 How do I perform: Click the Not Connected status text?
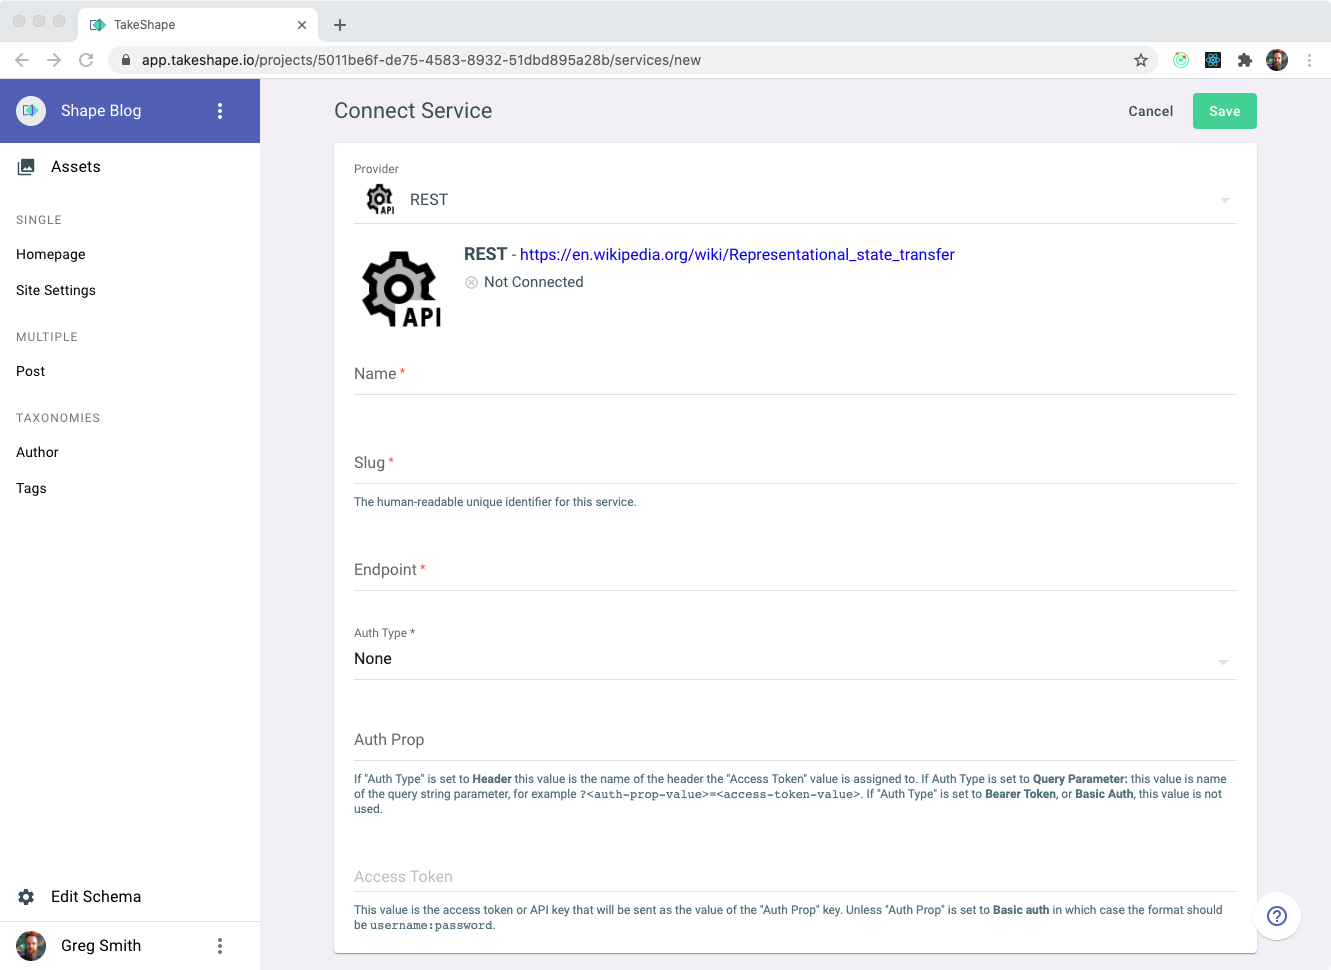(x=533, y=283)
